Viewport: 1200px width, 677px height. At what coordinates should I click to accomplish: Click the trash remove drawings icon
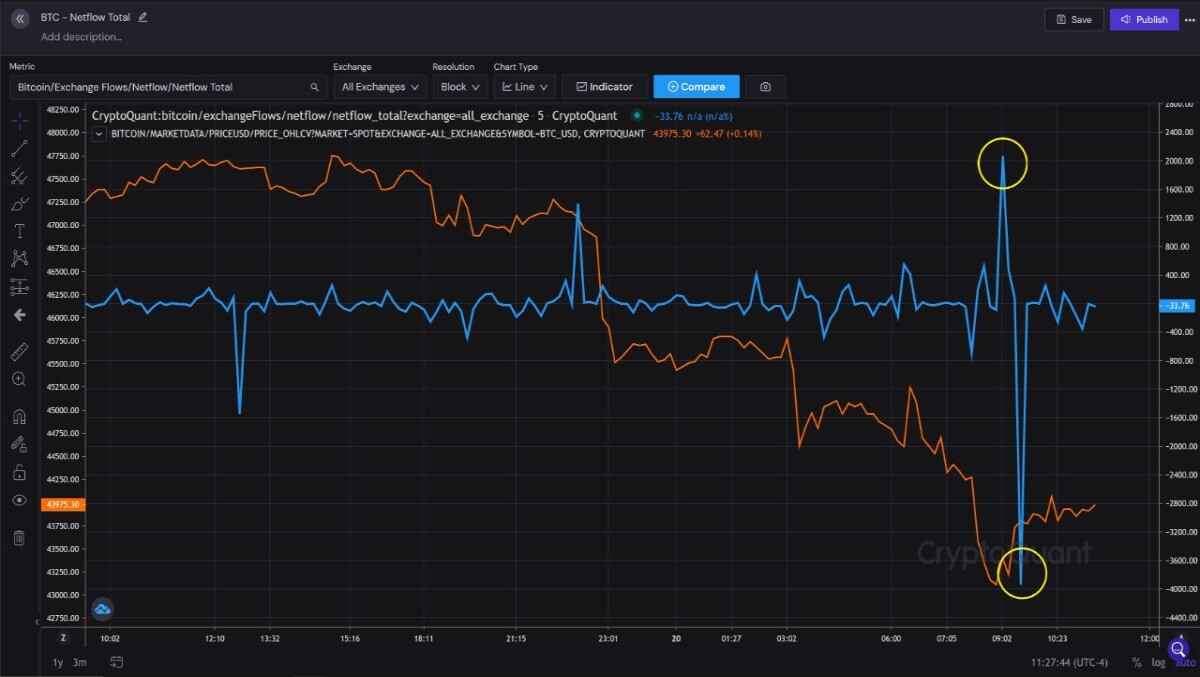pyautogui.click(x=19, y=538)
